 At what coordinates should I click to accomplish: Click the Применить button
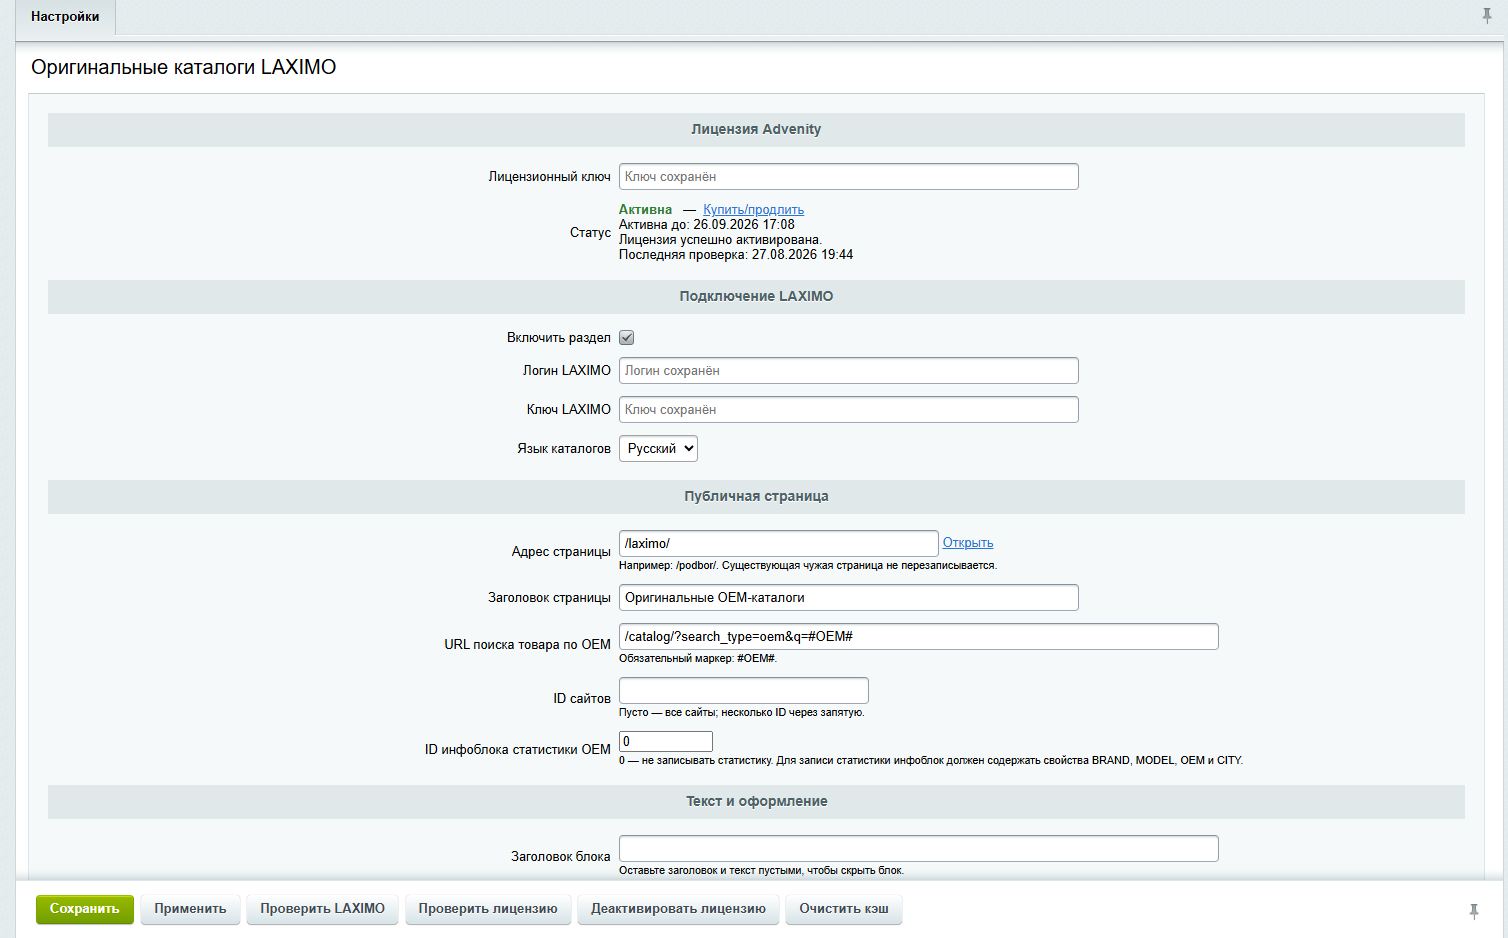(190, 909)
